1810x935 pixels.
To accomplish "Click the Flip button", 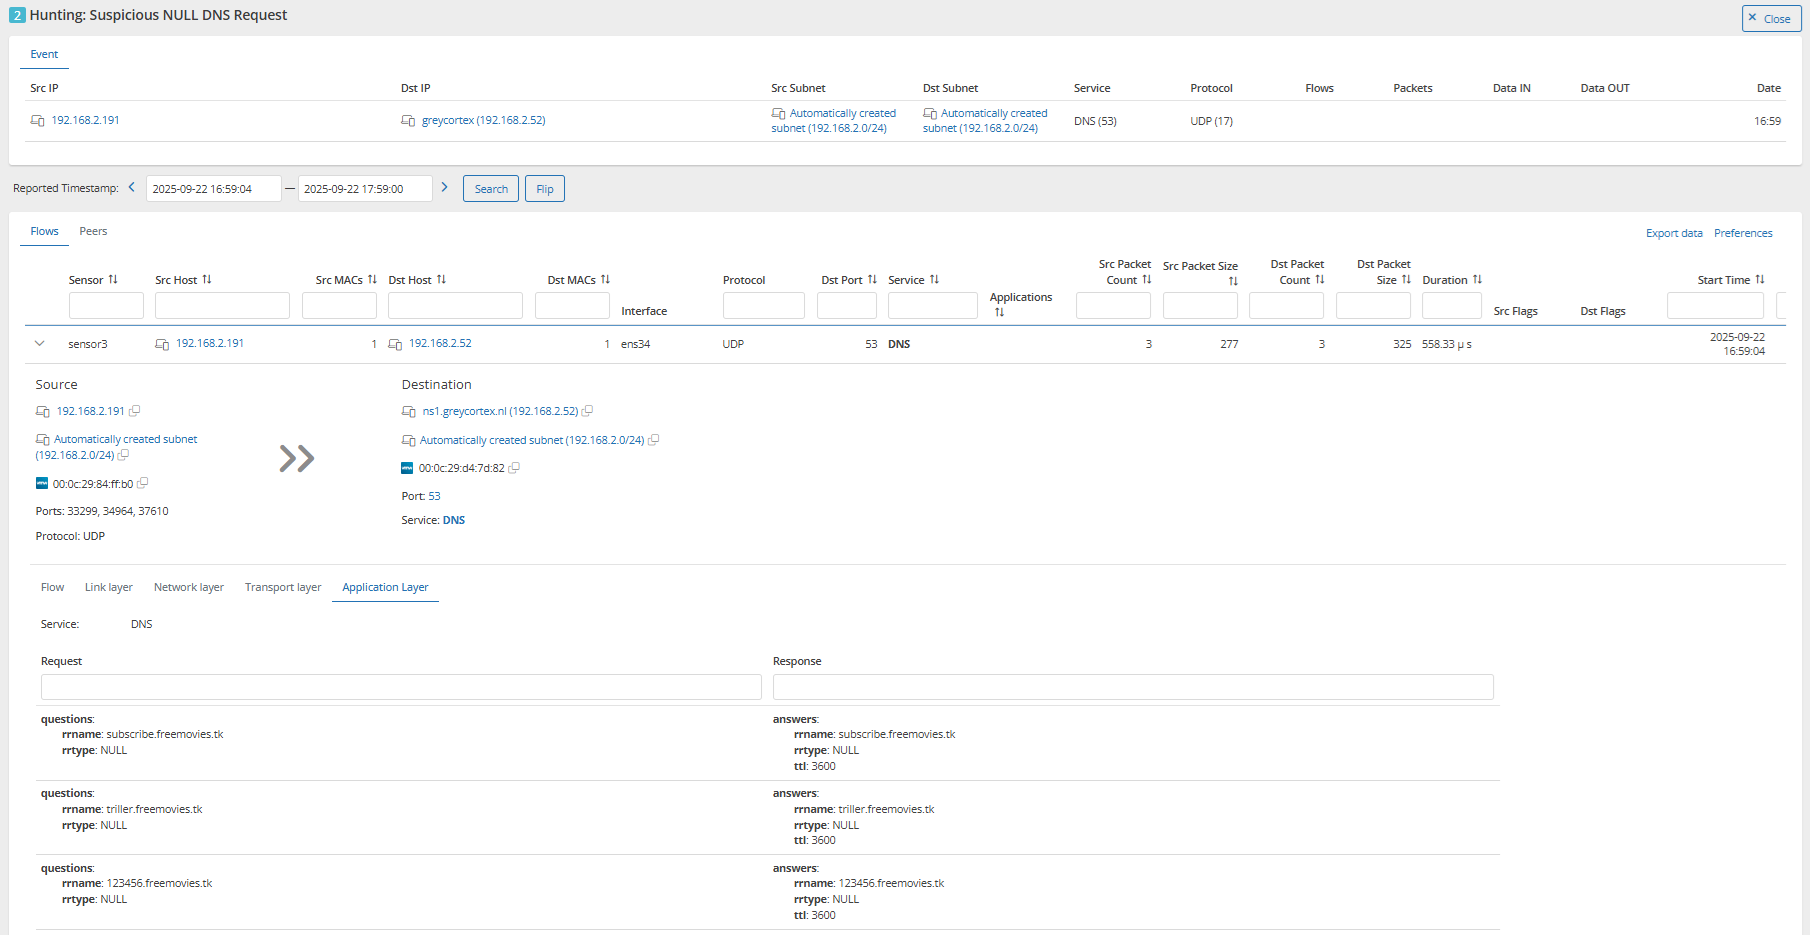I will (x=544, y=189).
